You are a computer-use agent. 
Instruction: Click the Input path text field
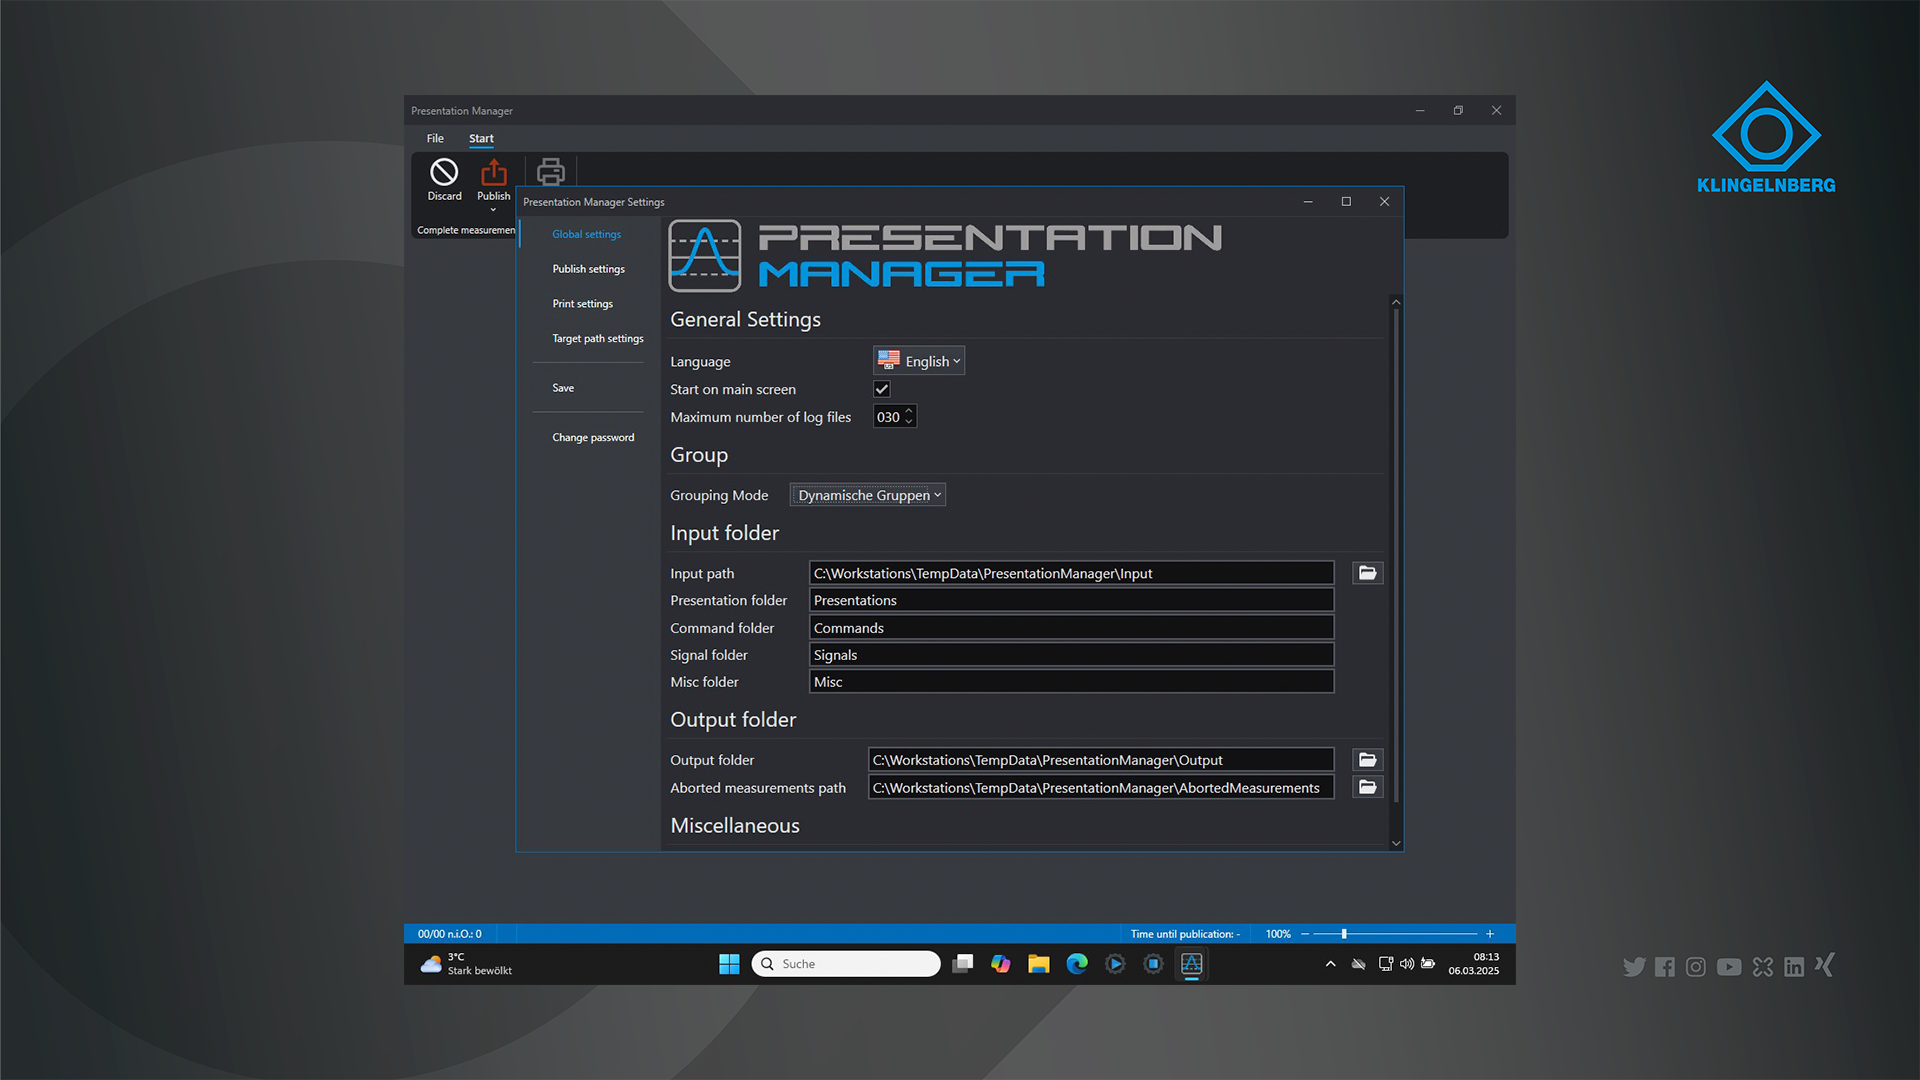[1071, 573]
